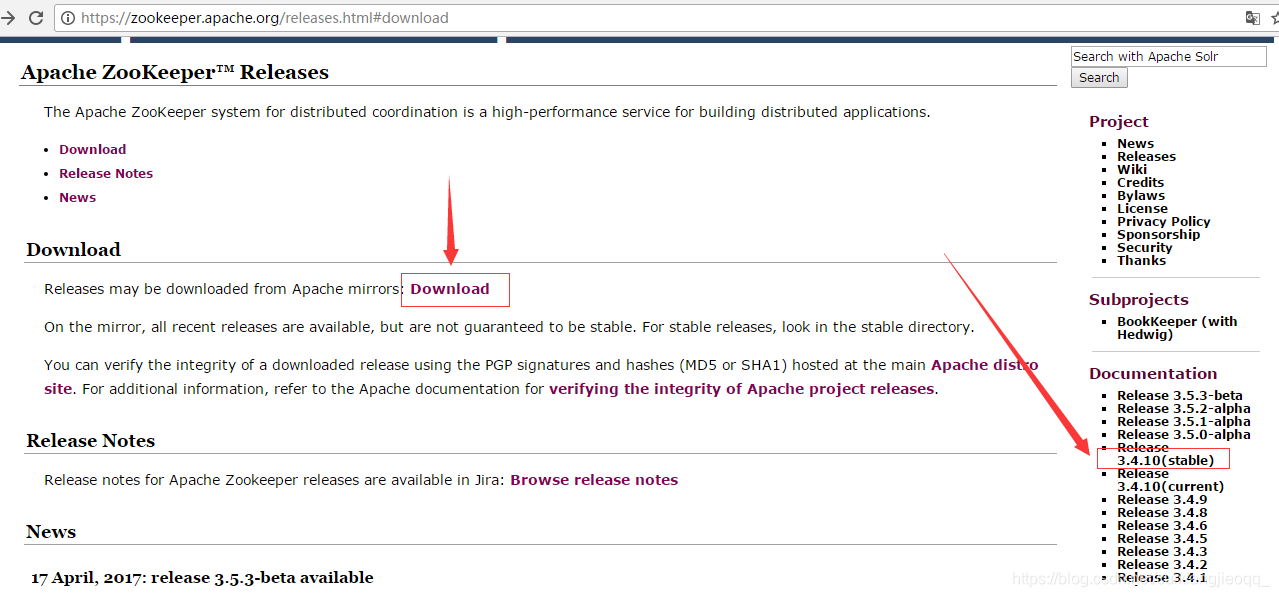Image resolution: width=1279 pixels, height=597 pixels.
Task: Reload the page with the refresh icon
Action: [36, 18]
